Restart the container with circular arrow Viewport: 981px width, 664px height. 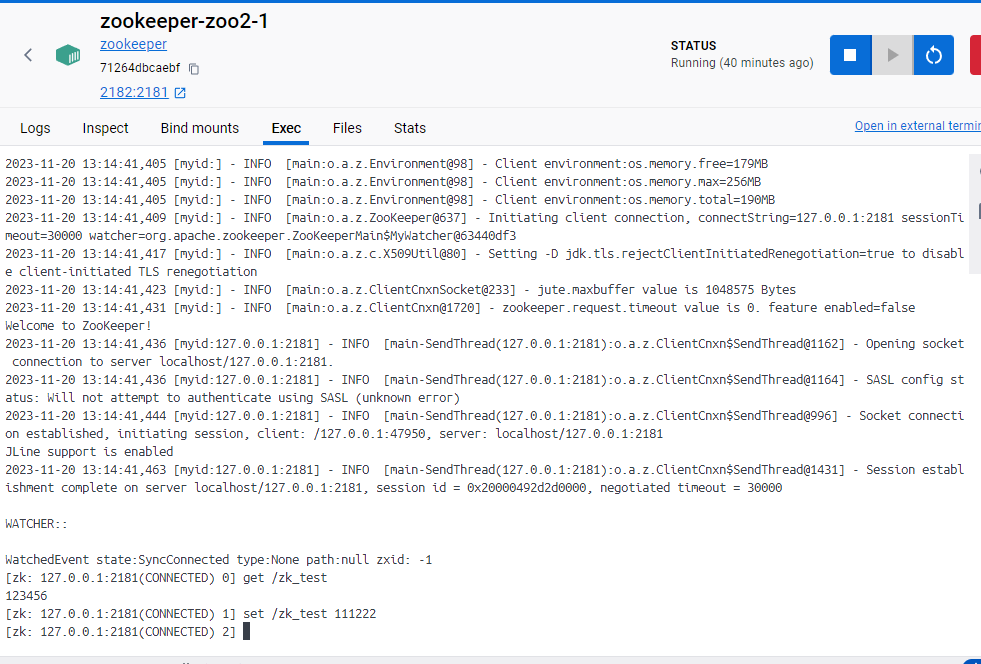(x=933, y=55)
